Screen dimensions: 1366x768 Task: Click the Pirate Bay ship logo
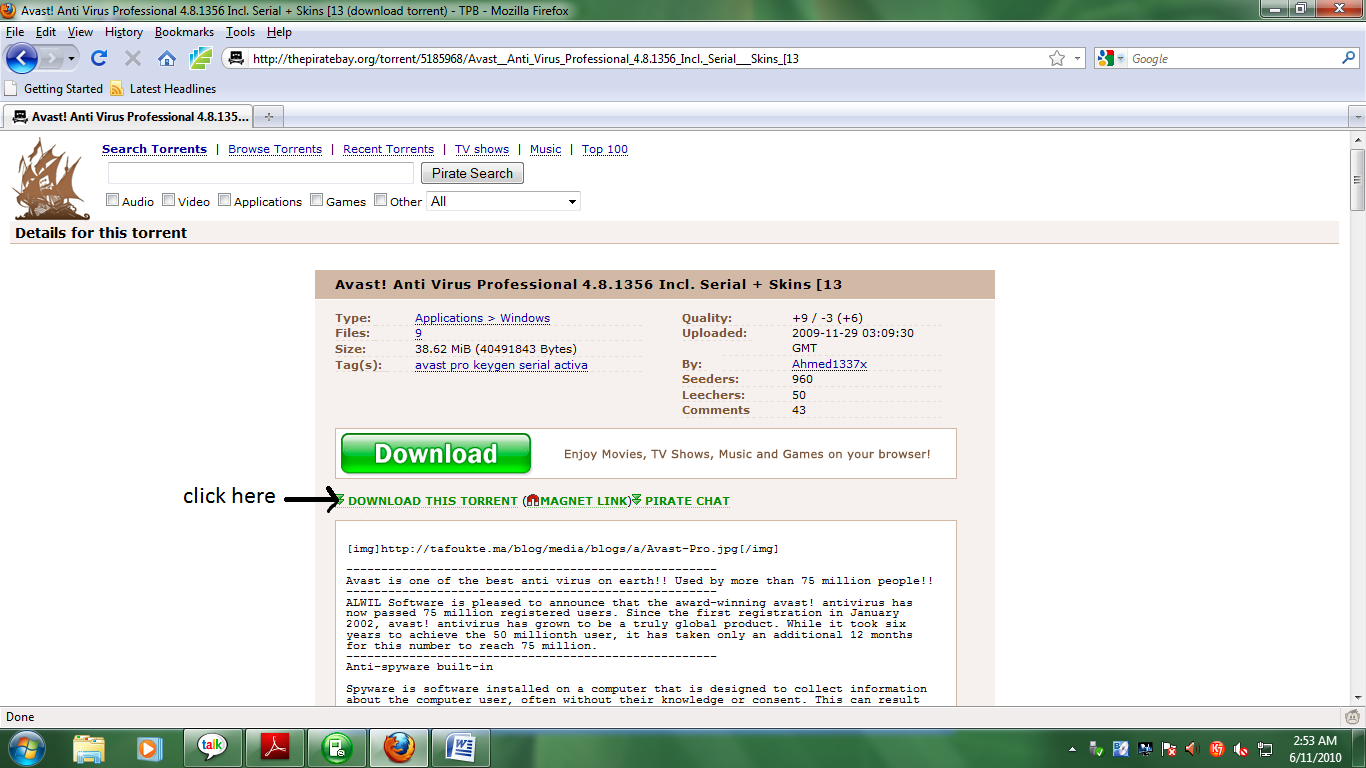pos(50,178)
